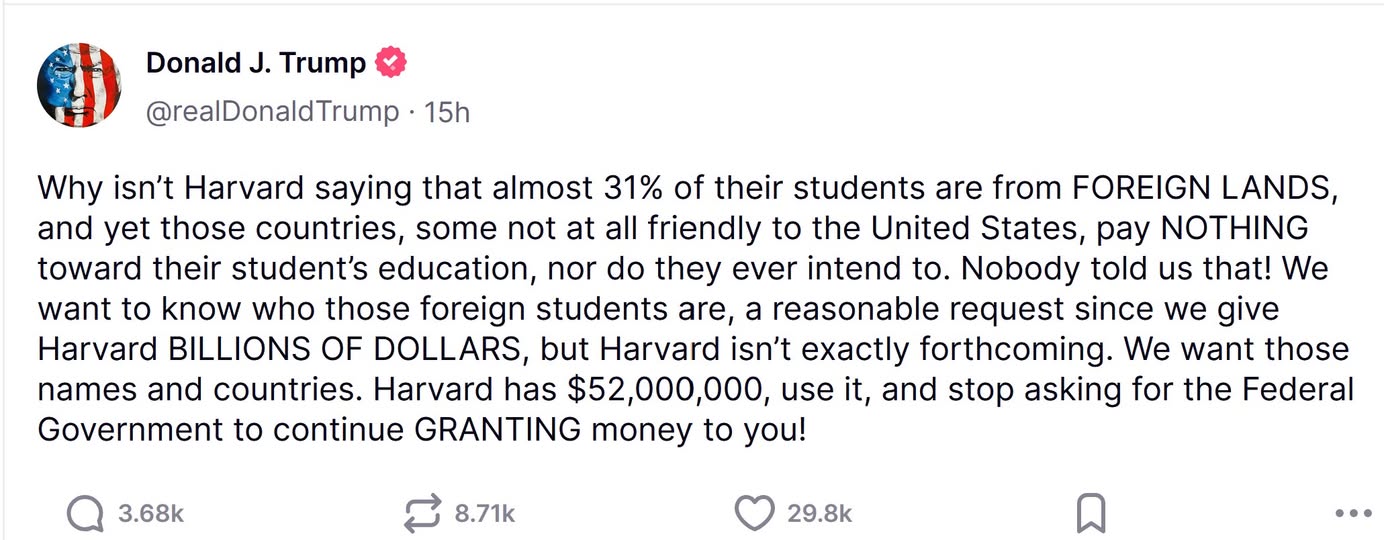
Task: Click the 15h timestamp
Action: pos(446,111)
